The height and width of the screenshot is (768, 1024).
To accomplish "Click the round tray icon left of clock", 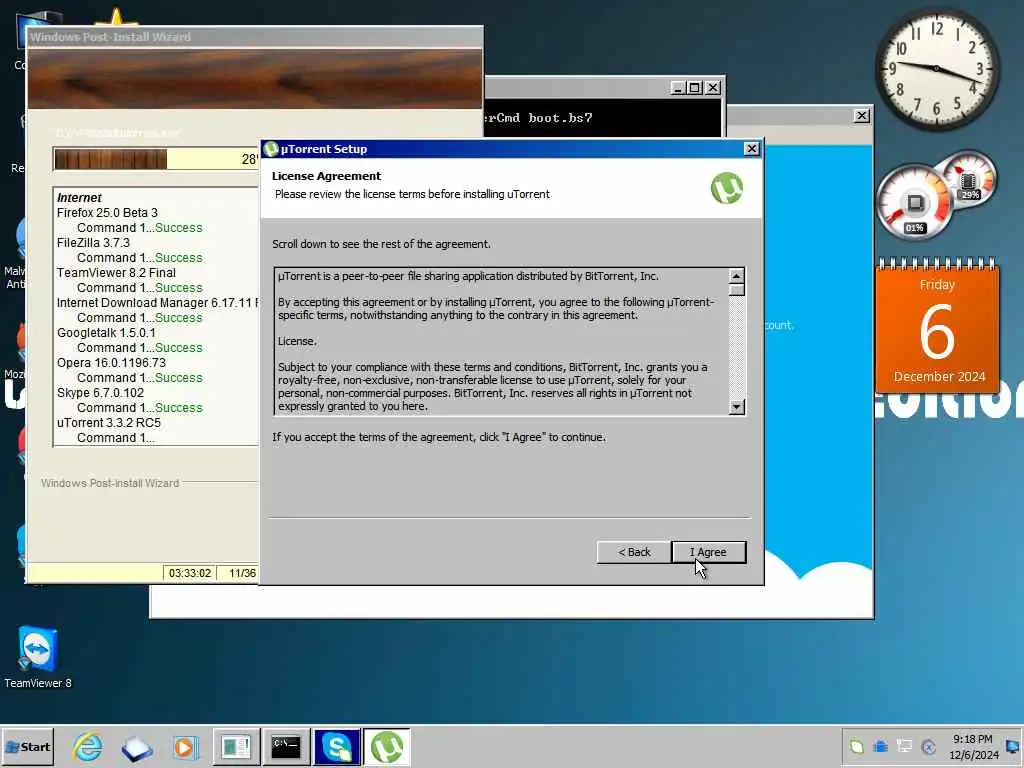I will (x=929, y=746).
